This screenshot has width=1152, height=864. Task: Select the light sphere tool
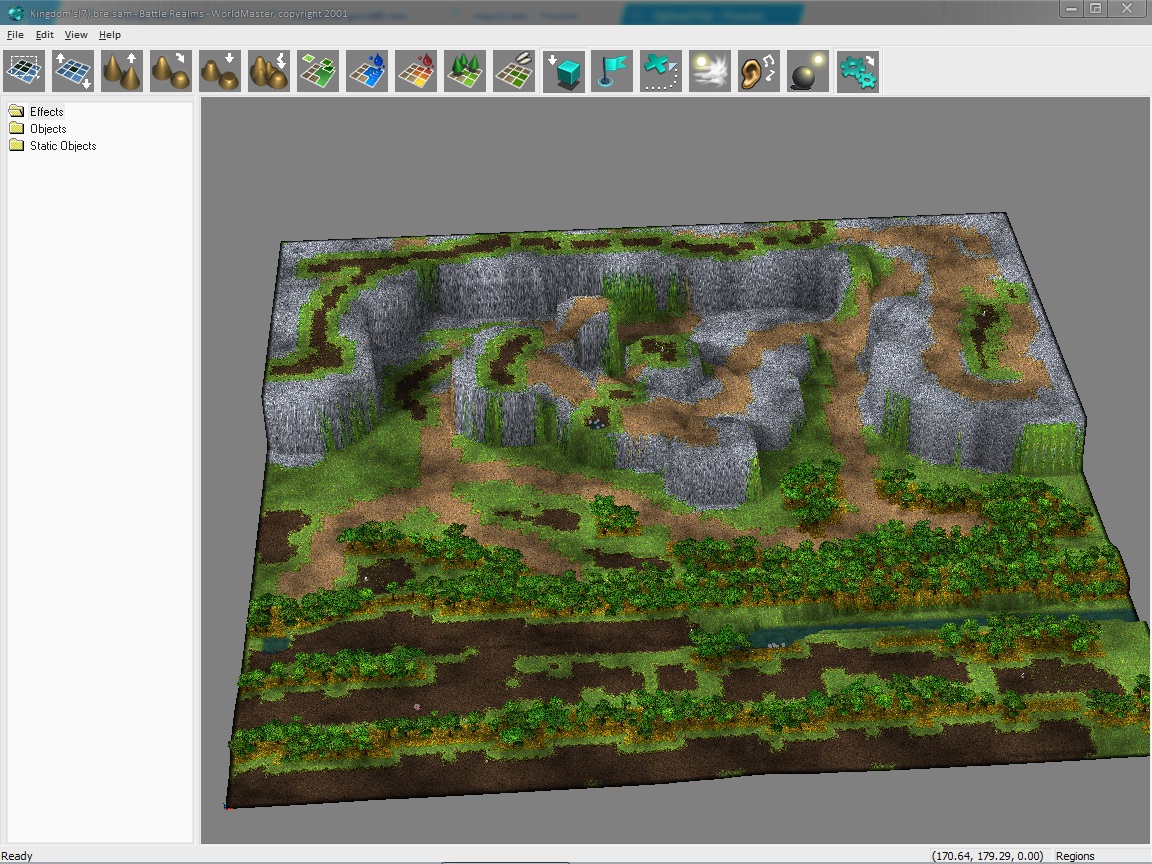(x=808, y=71)
